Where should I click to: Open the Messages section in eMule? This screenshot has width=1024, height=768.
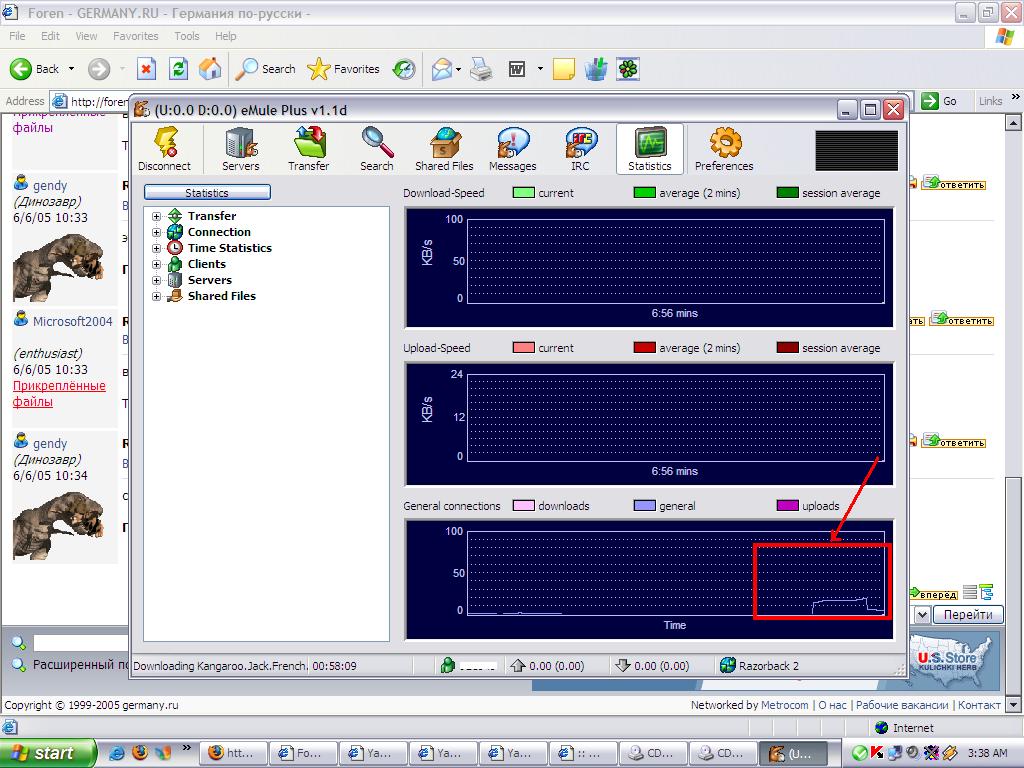(x=513, y=150)
